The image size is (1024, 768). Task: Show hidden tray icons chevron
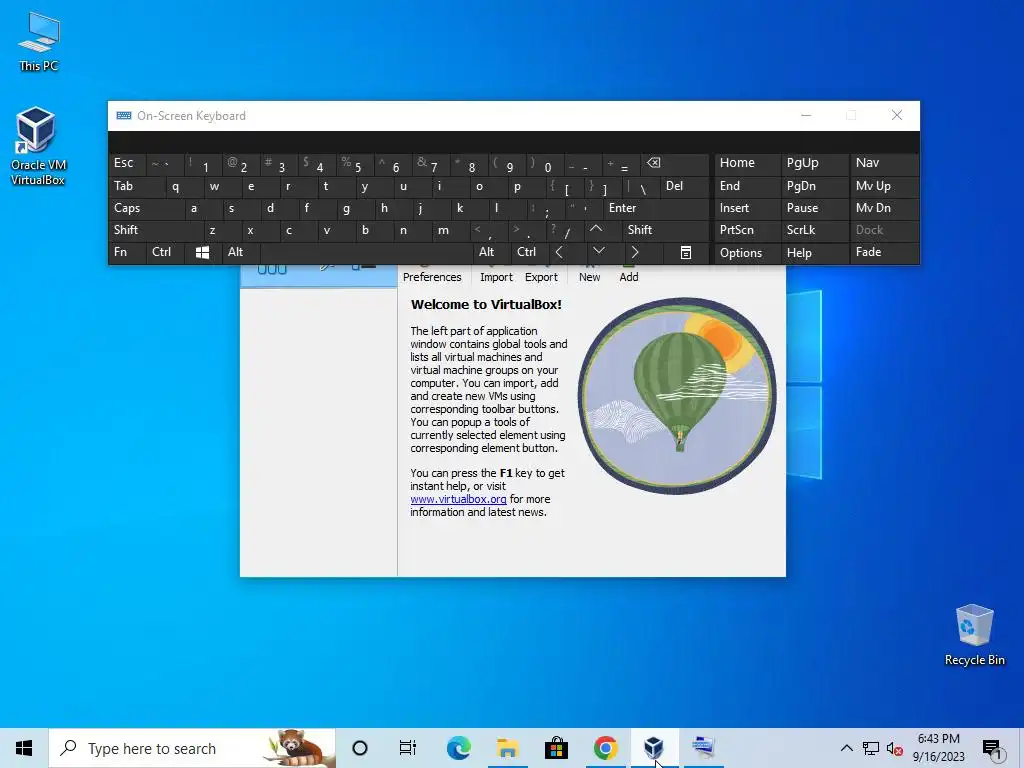pos(846,748)
